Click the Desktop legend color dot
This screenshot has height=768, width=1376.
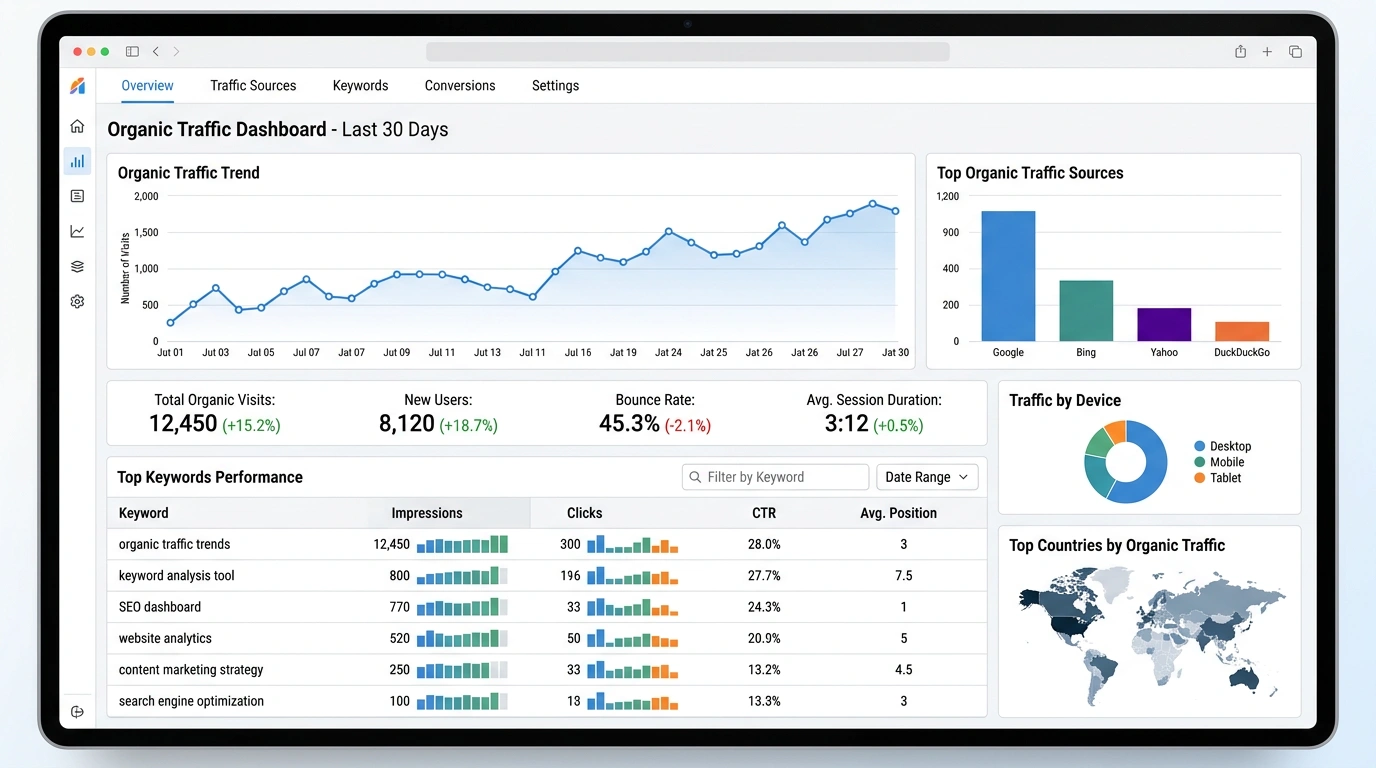[x=1199, y=446]
